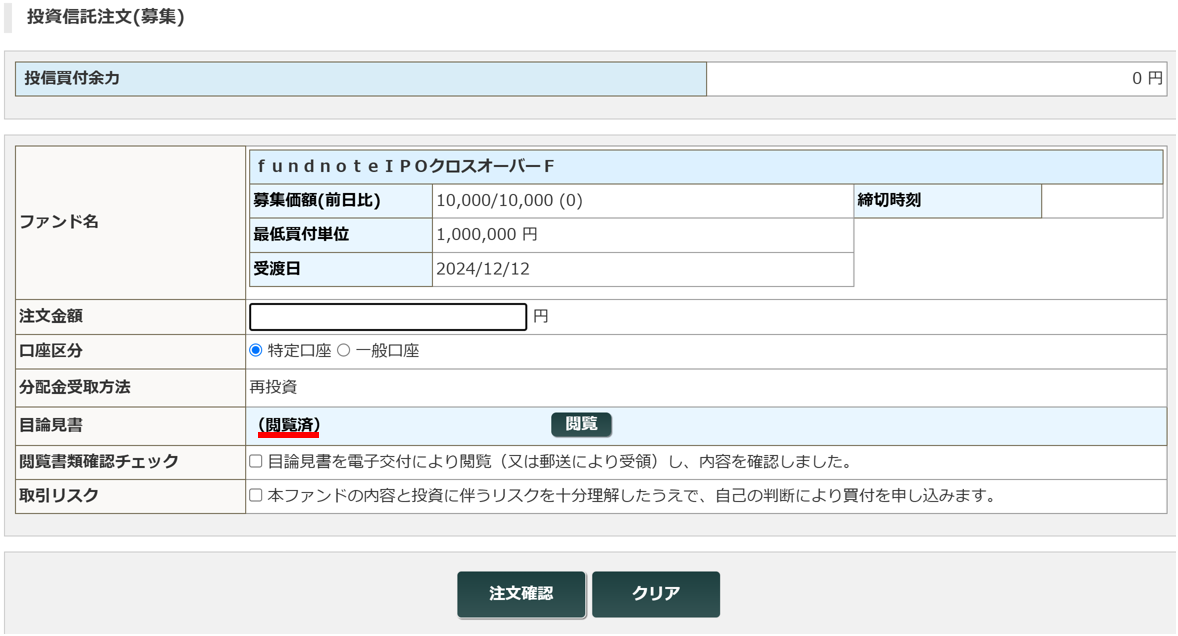Viewport: 1178px width, 636px height.
Task: Click the クリア button
Action: click(656, 594)
